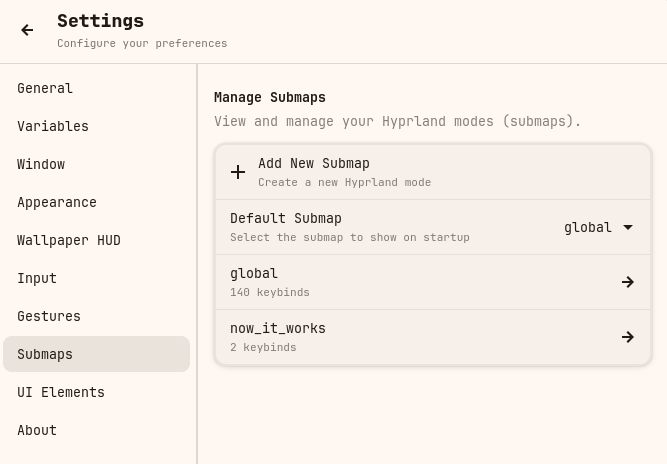Open the Gestures settings page
The width and height of the screenshot is (667, 464).
tap(49, 316)
